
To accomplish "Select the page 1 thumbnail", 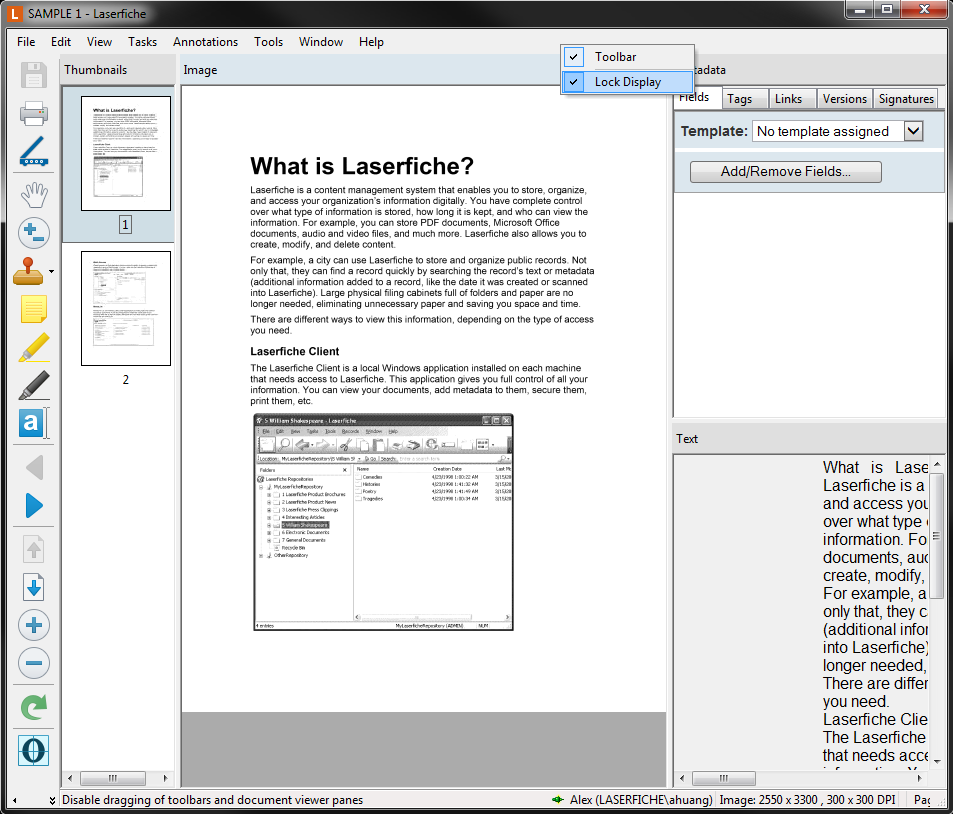I will 126,153.
